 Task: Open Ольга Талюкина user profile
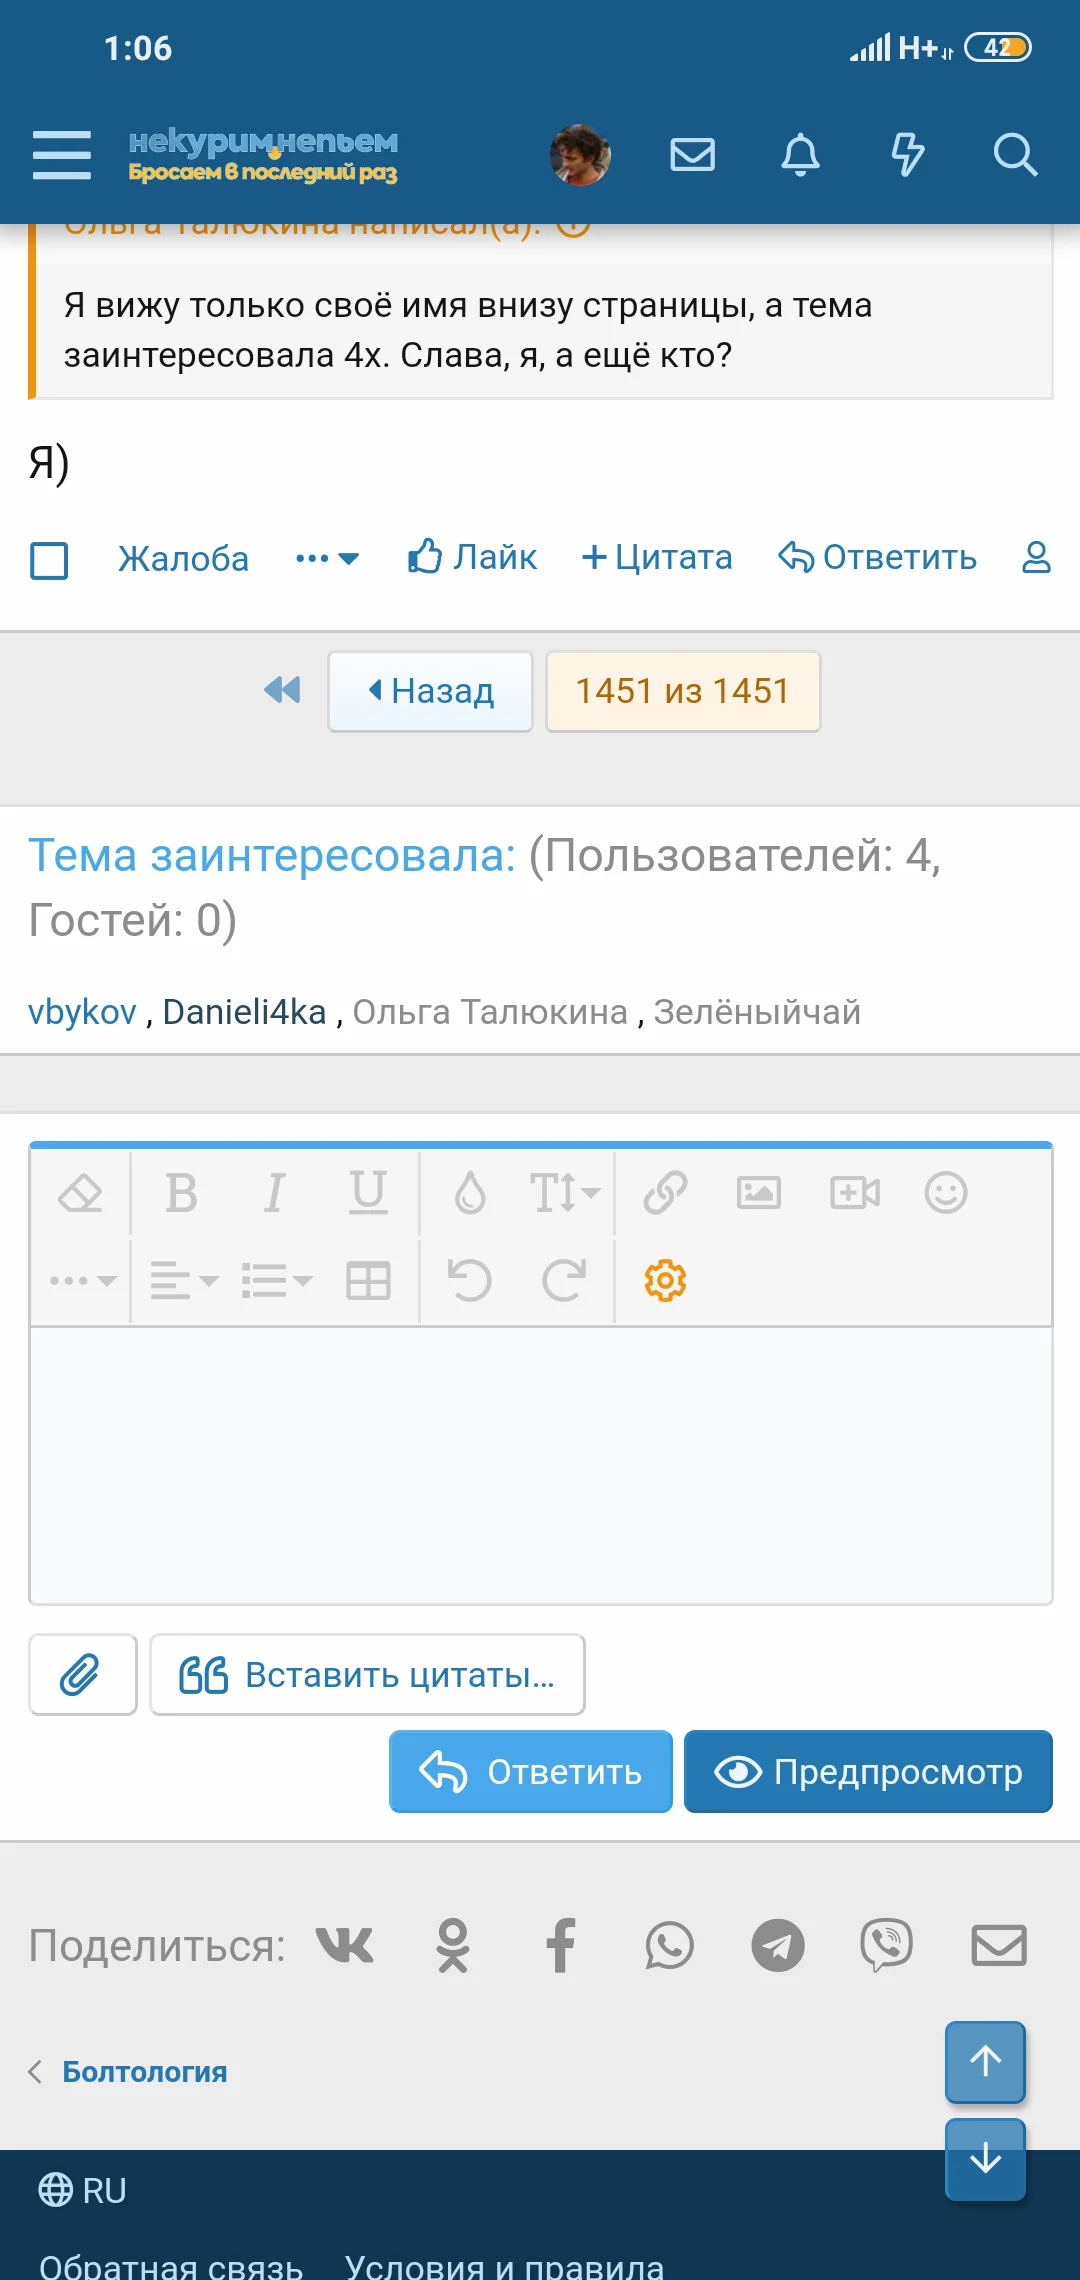tap(490, 1012)
